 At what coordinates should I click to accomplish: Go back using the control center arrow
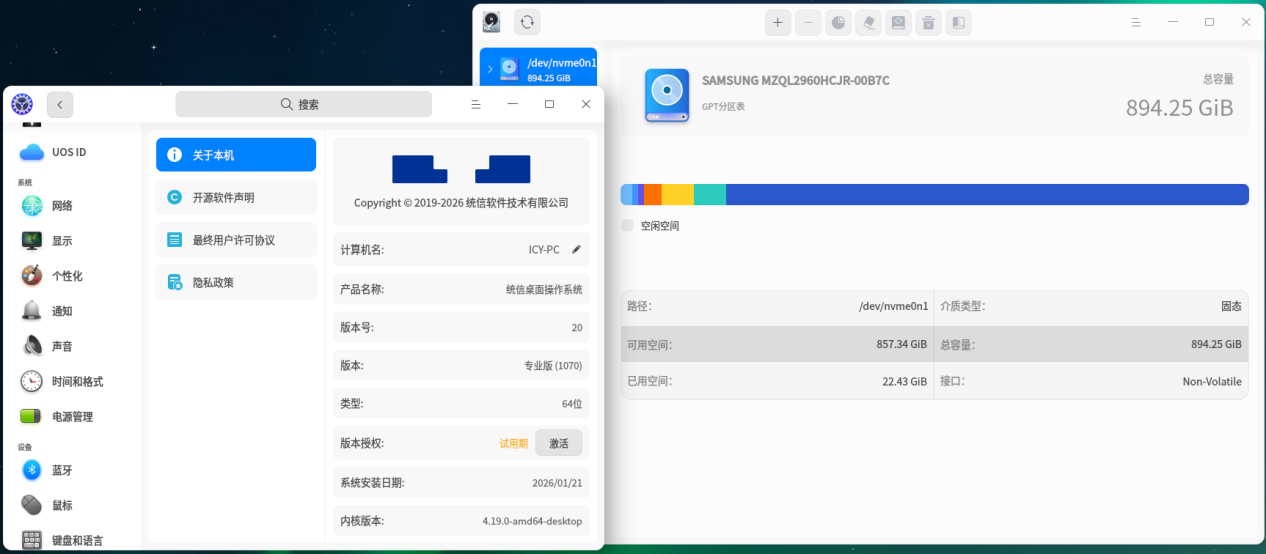[60, 104]
